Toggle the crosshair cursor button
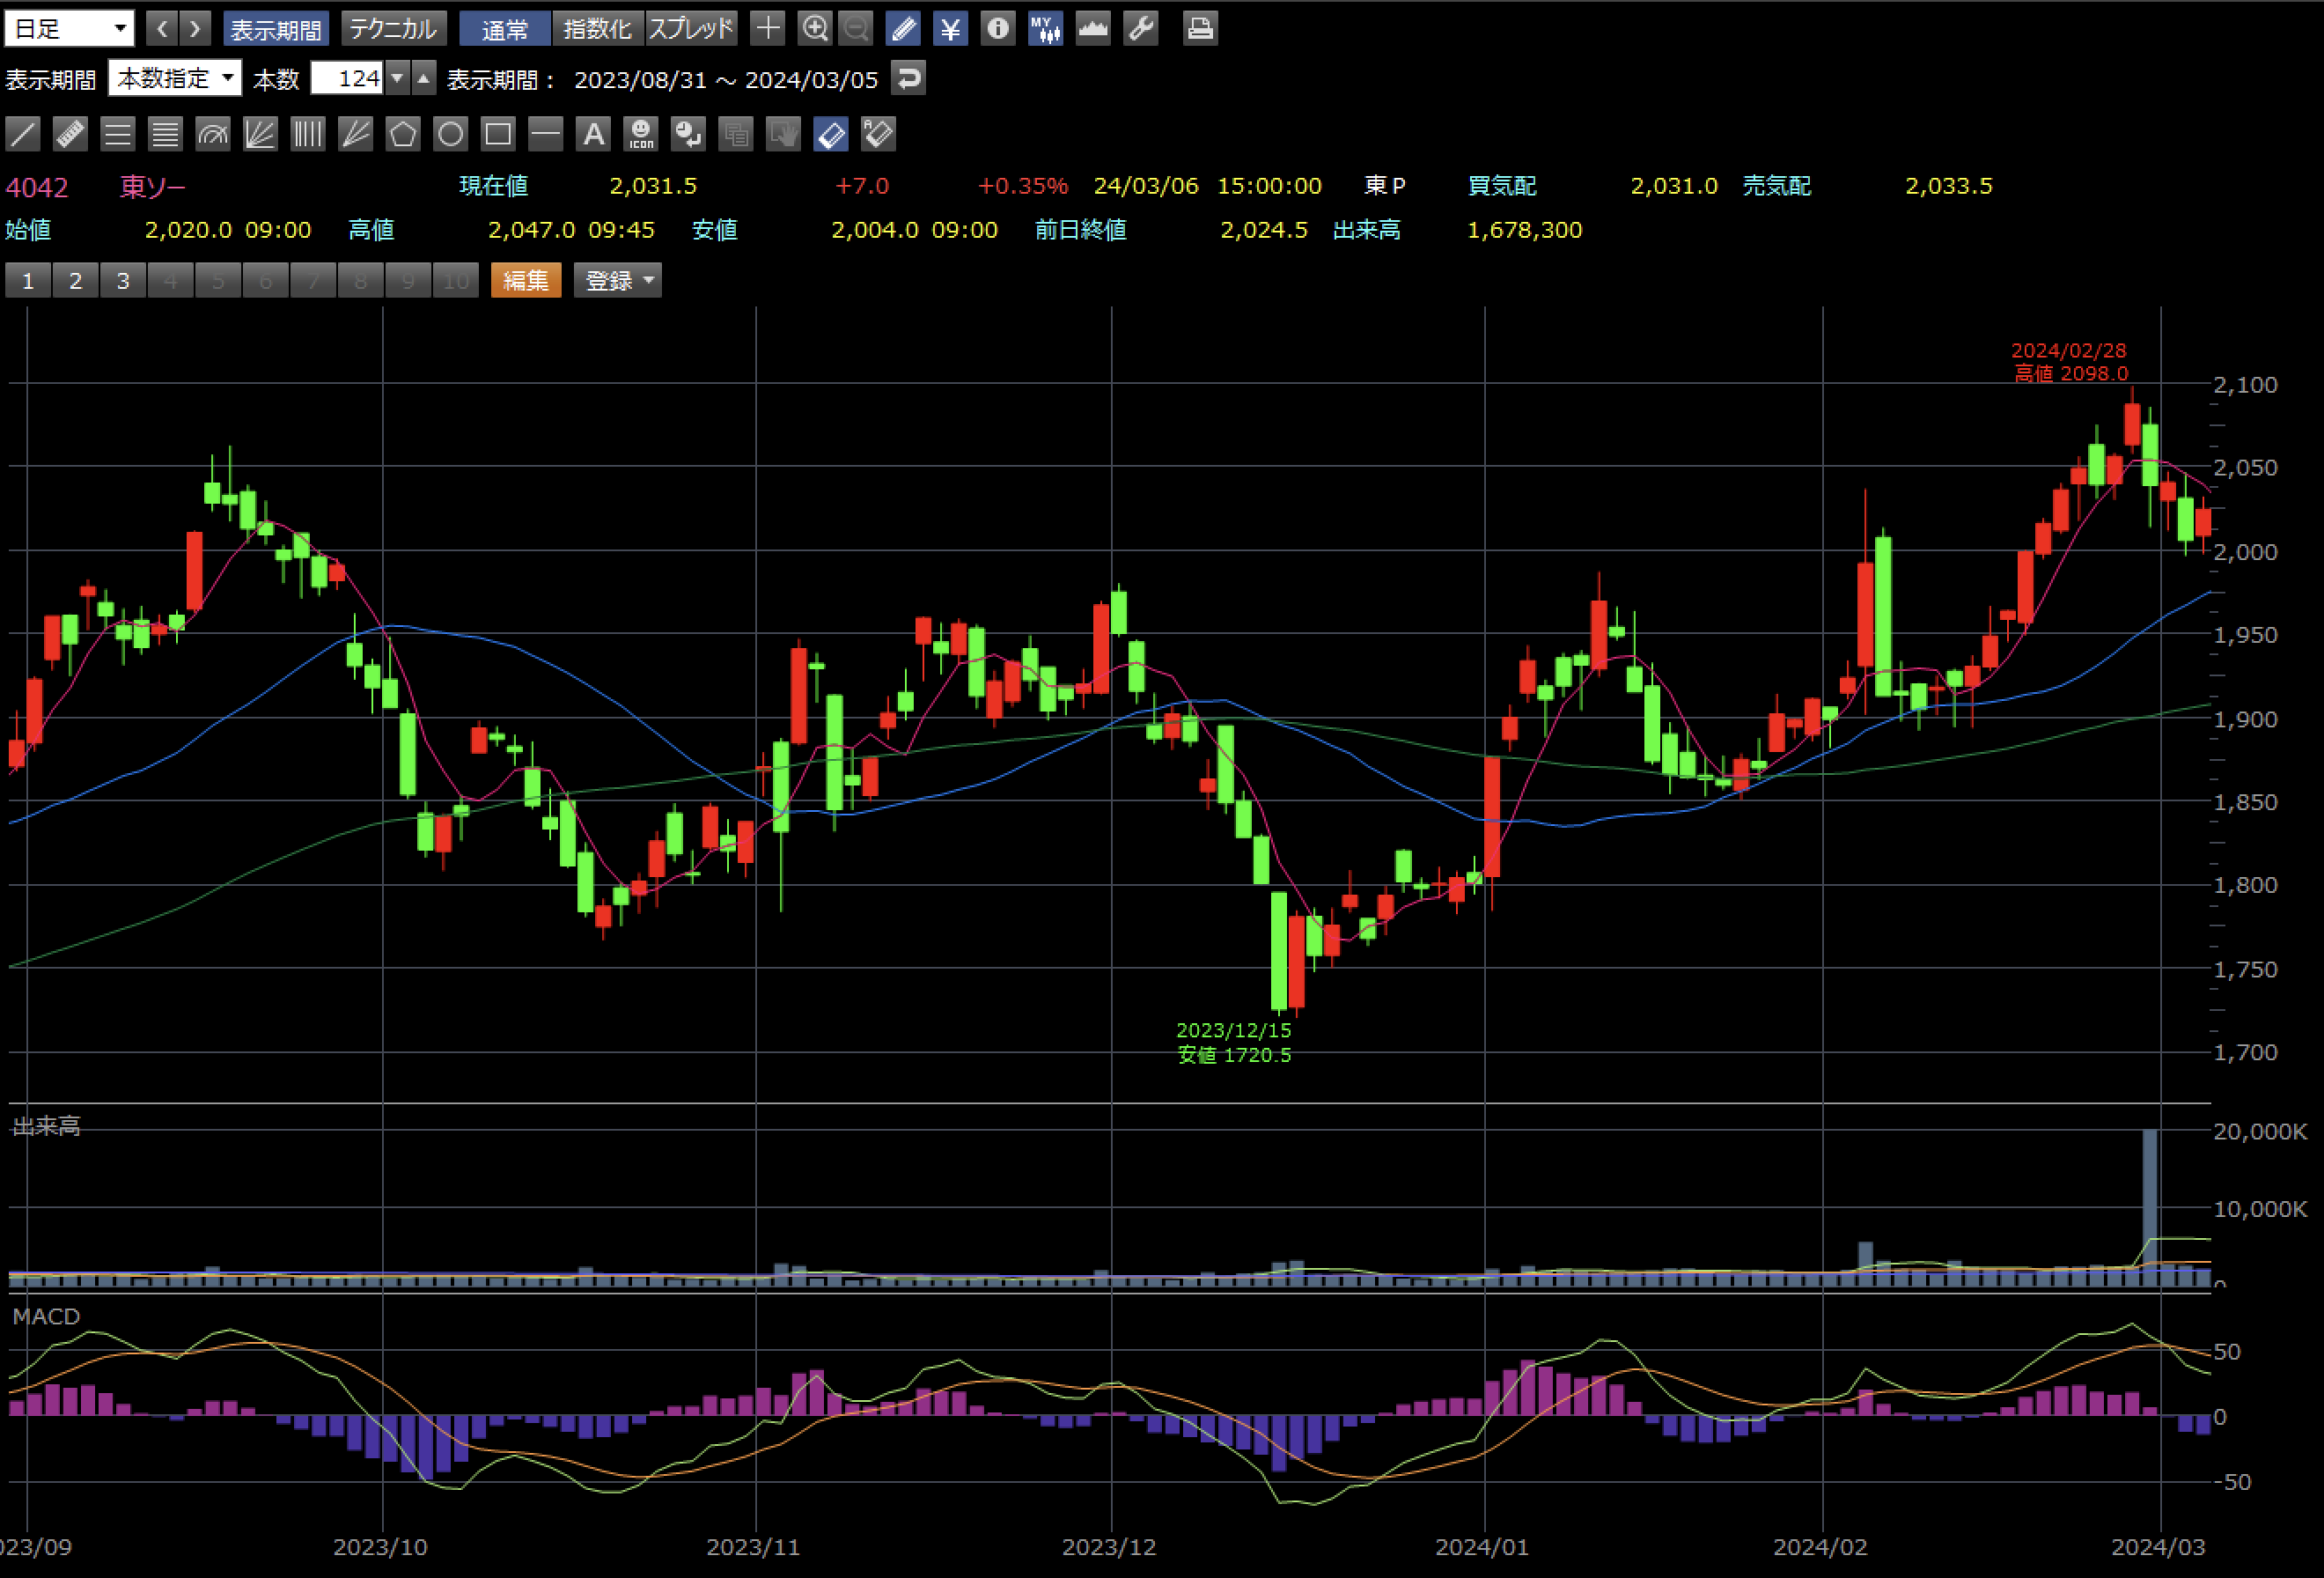 click(x=767, y=28)
